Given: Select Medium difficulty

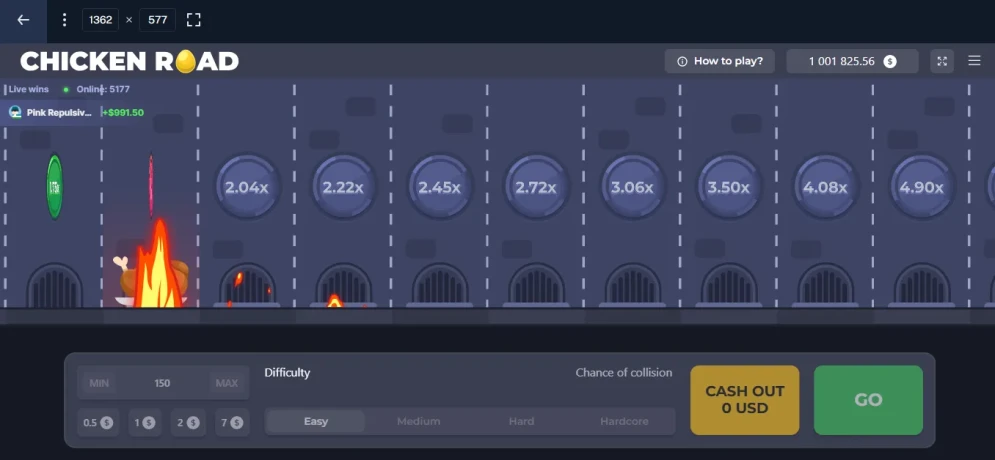Looking at the screenshot, I should [418, 421].
